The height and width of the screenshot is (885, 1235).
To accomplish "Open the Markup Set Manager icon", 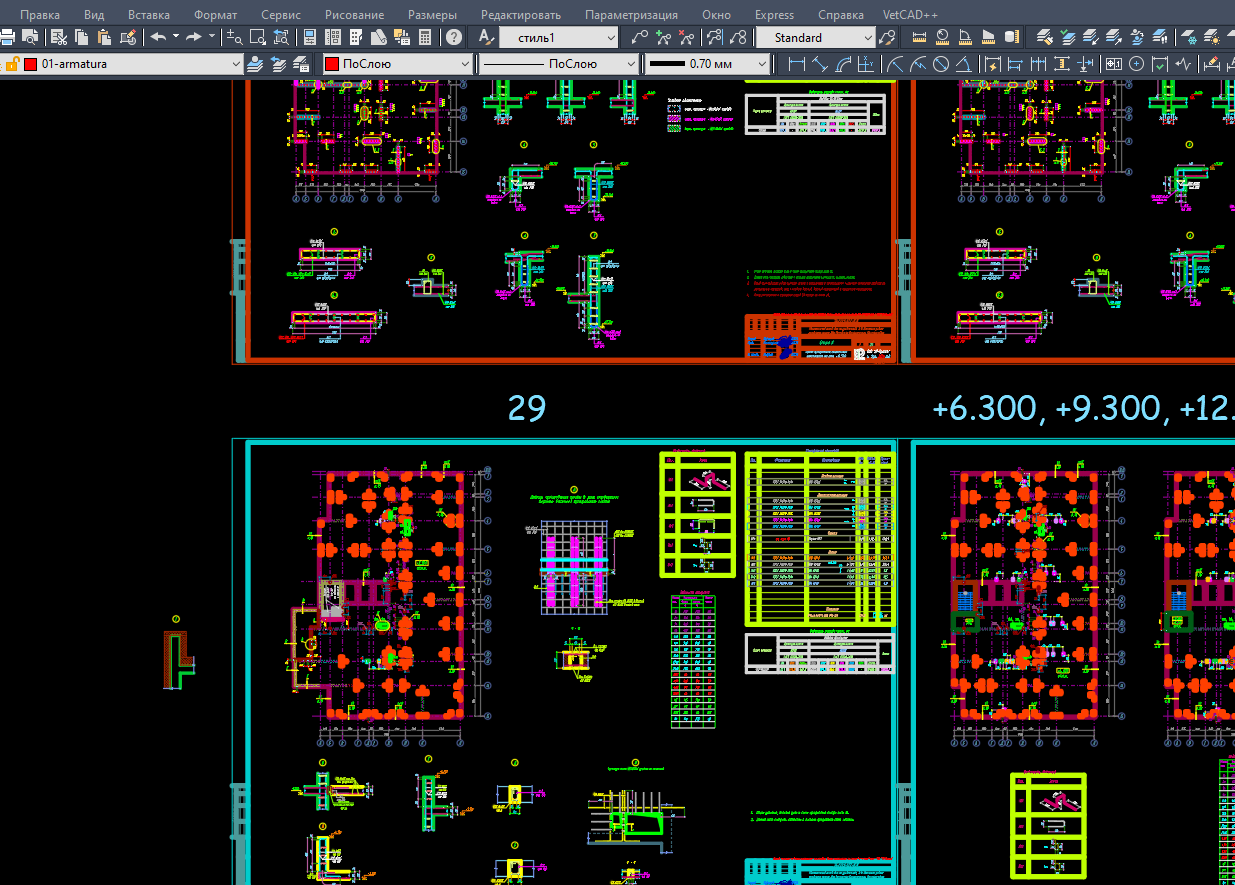I will click(401, 37).
